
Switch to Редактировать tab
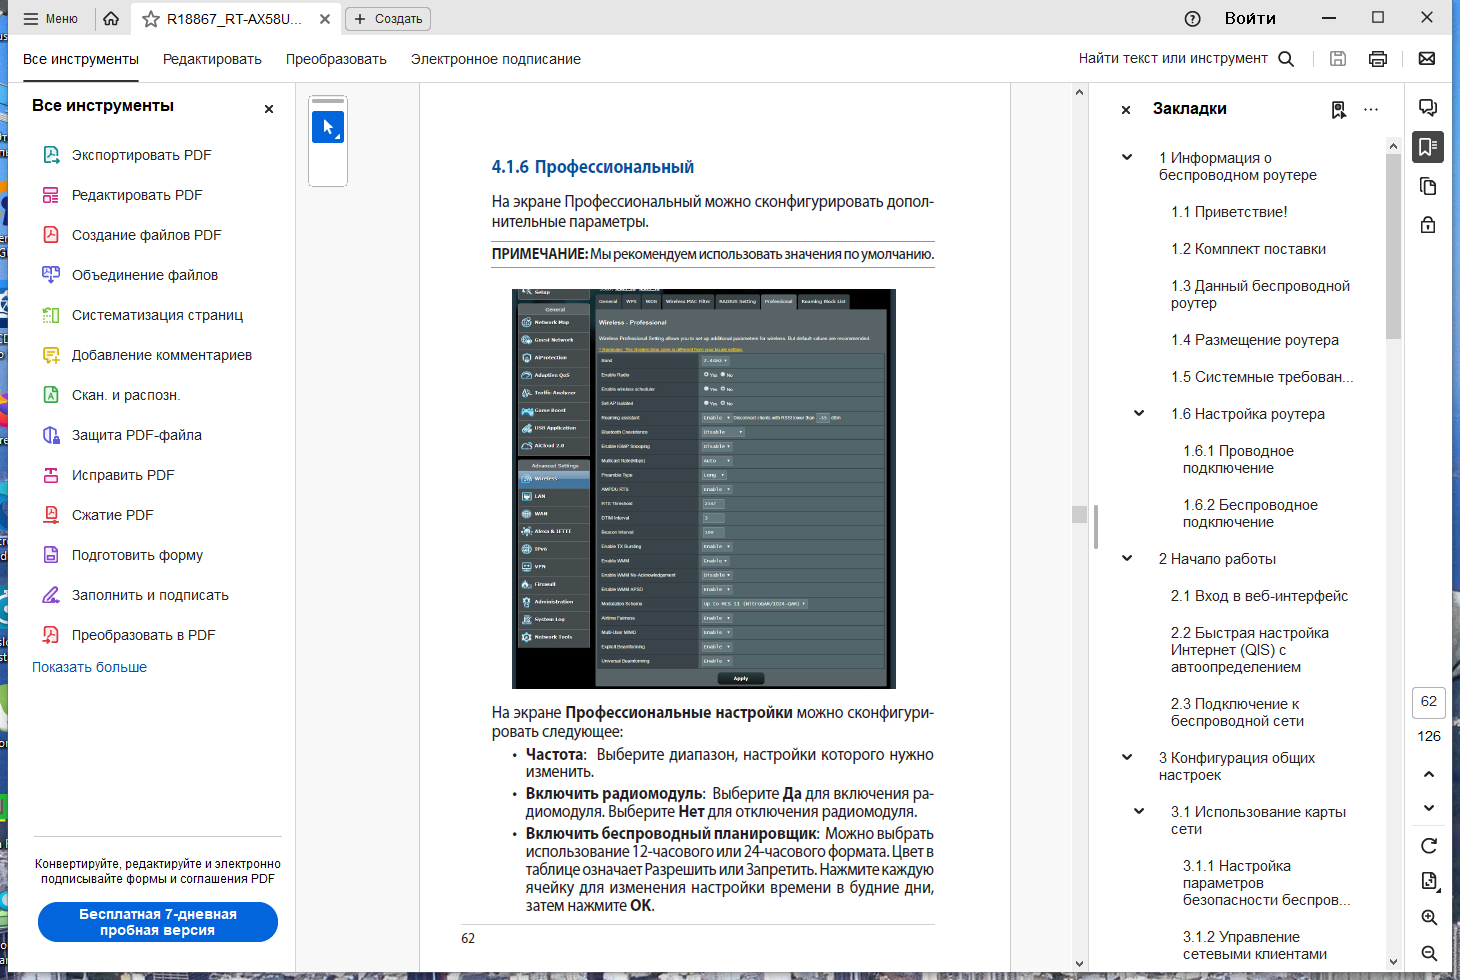point(212,59)
